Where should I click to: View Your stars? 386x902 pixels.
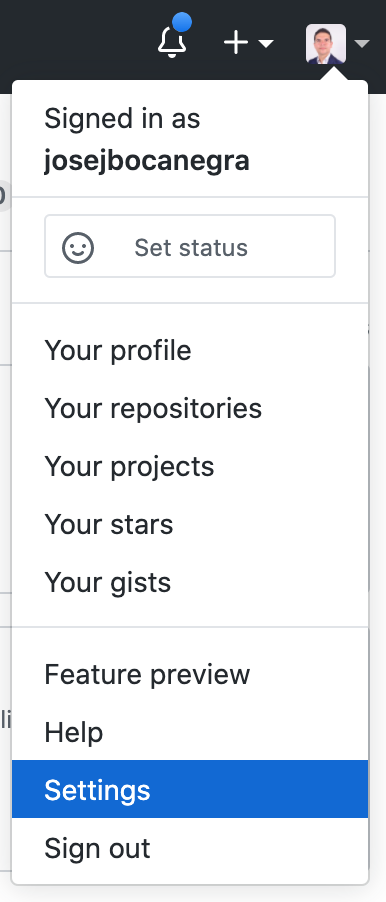point(190,525)
